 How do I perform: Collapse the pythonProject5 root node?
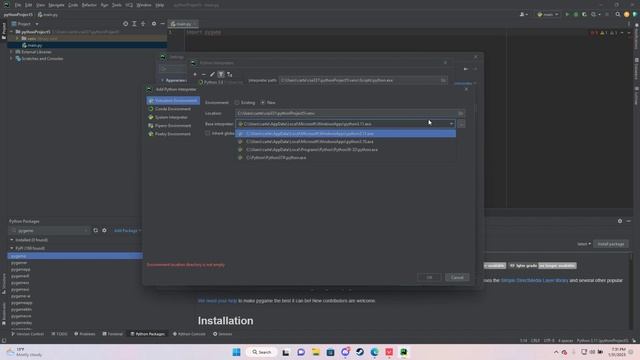(x=11, y=32)
